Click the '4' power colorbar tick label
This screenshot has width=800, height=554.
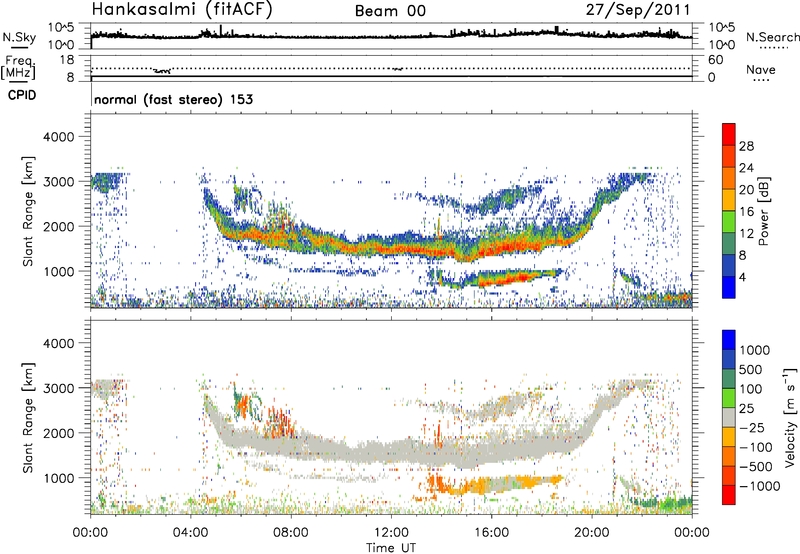click(742, 277)
